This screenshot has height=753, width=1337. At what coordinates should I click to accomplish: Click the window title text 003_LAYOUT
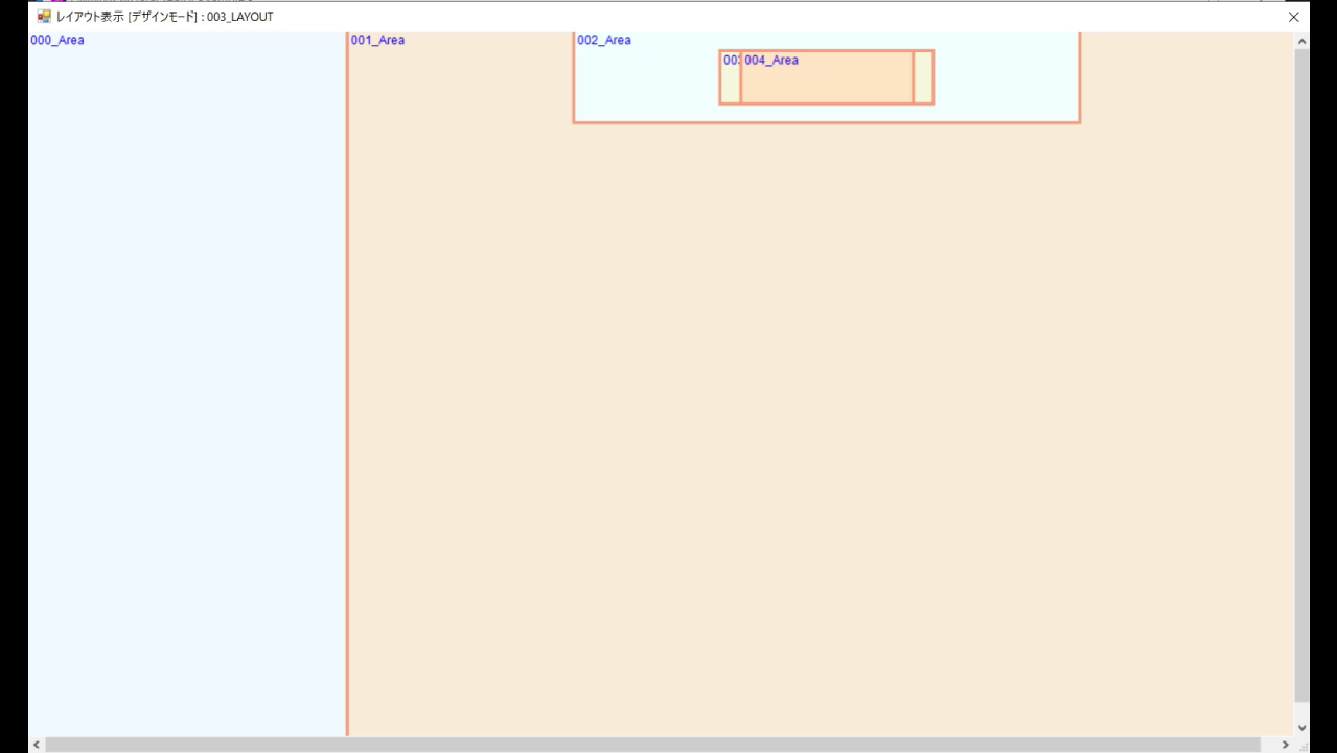point(240,17)
